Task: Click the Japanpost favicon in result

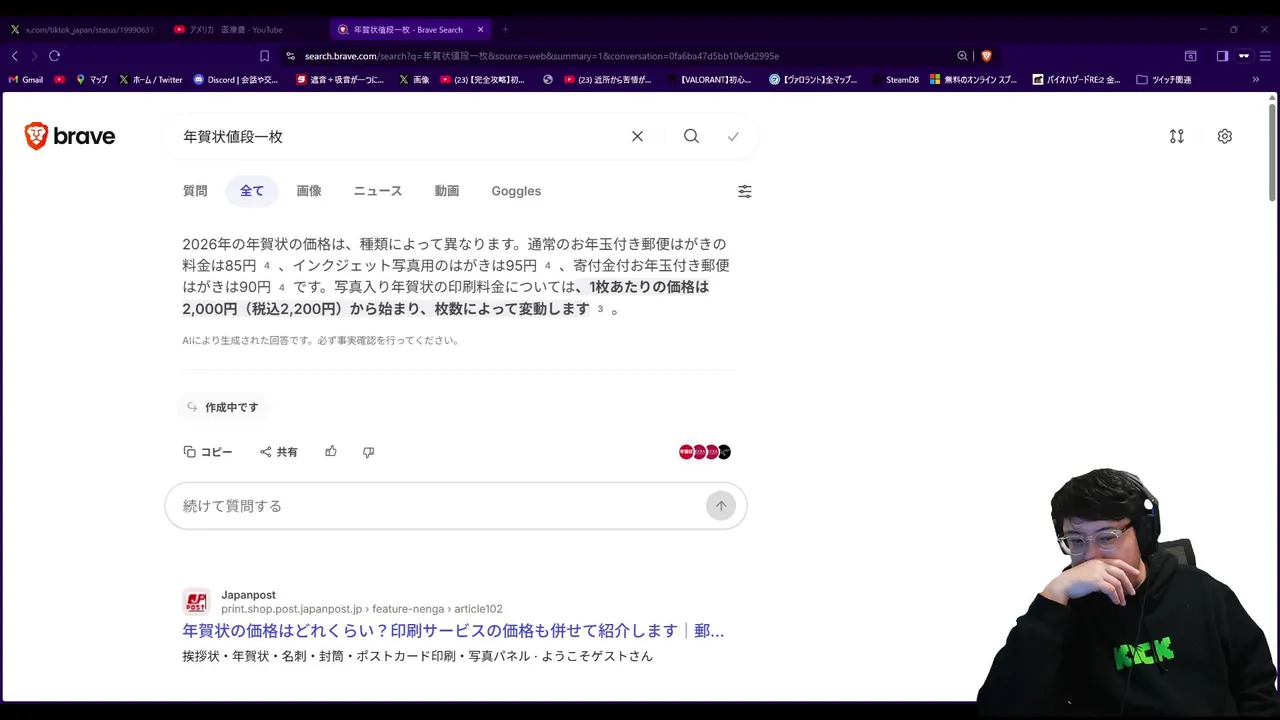Action: [x=196, y=602]
